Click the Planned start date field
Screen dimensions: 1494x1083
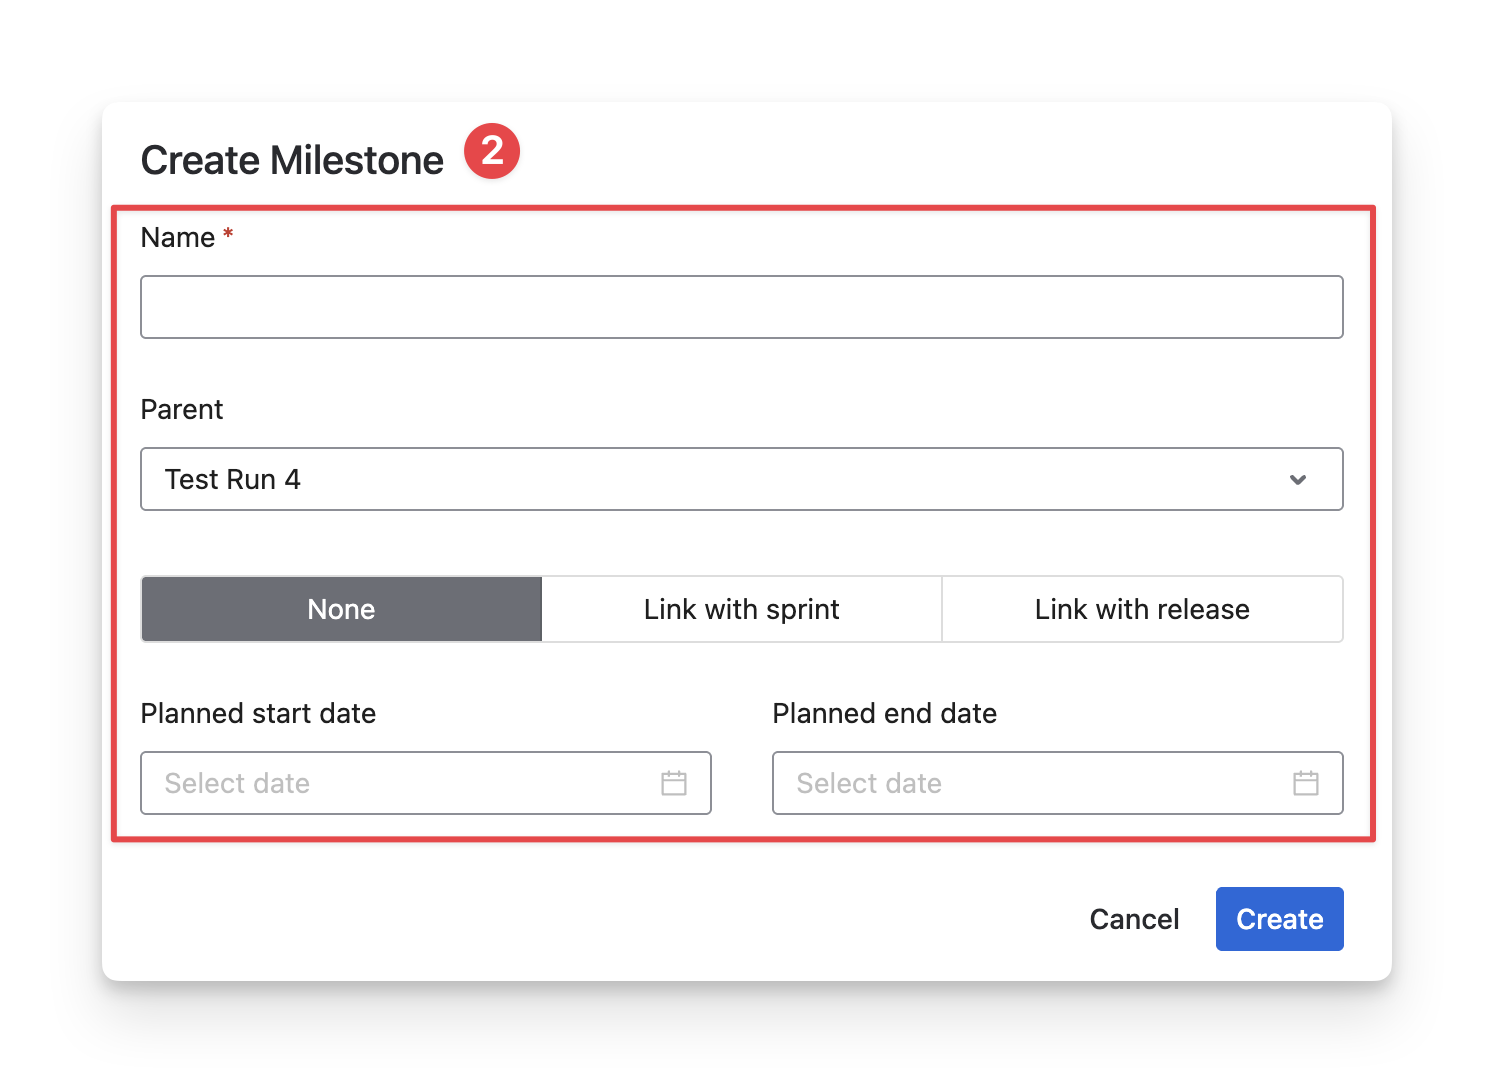(400, 783)
